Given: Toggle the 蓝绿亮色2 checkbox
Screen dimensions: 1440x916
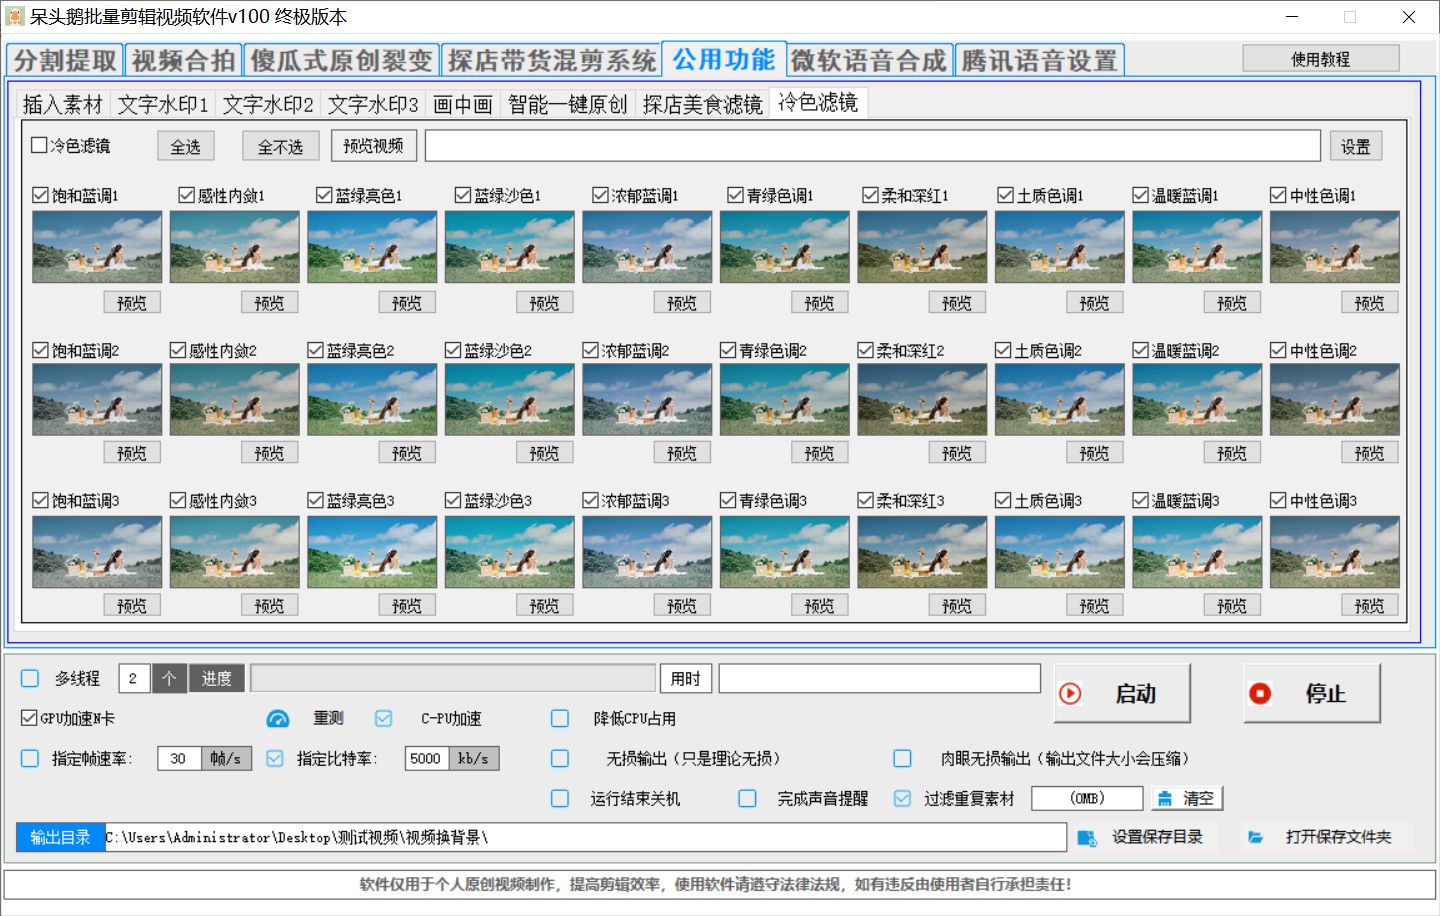Looking at the screenshot, I should (x=315, y=350).
